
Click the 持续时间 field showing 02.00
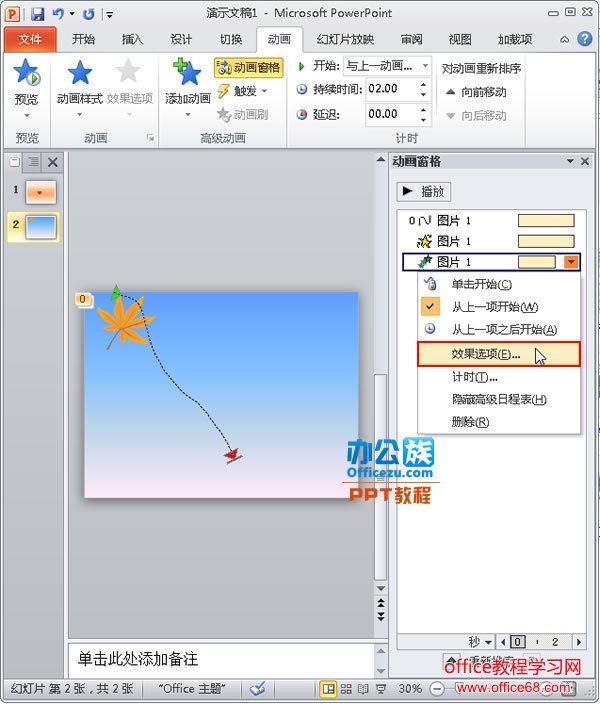(393, 89)
